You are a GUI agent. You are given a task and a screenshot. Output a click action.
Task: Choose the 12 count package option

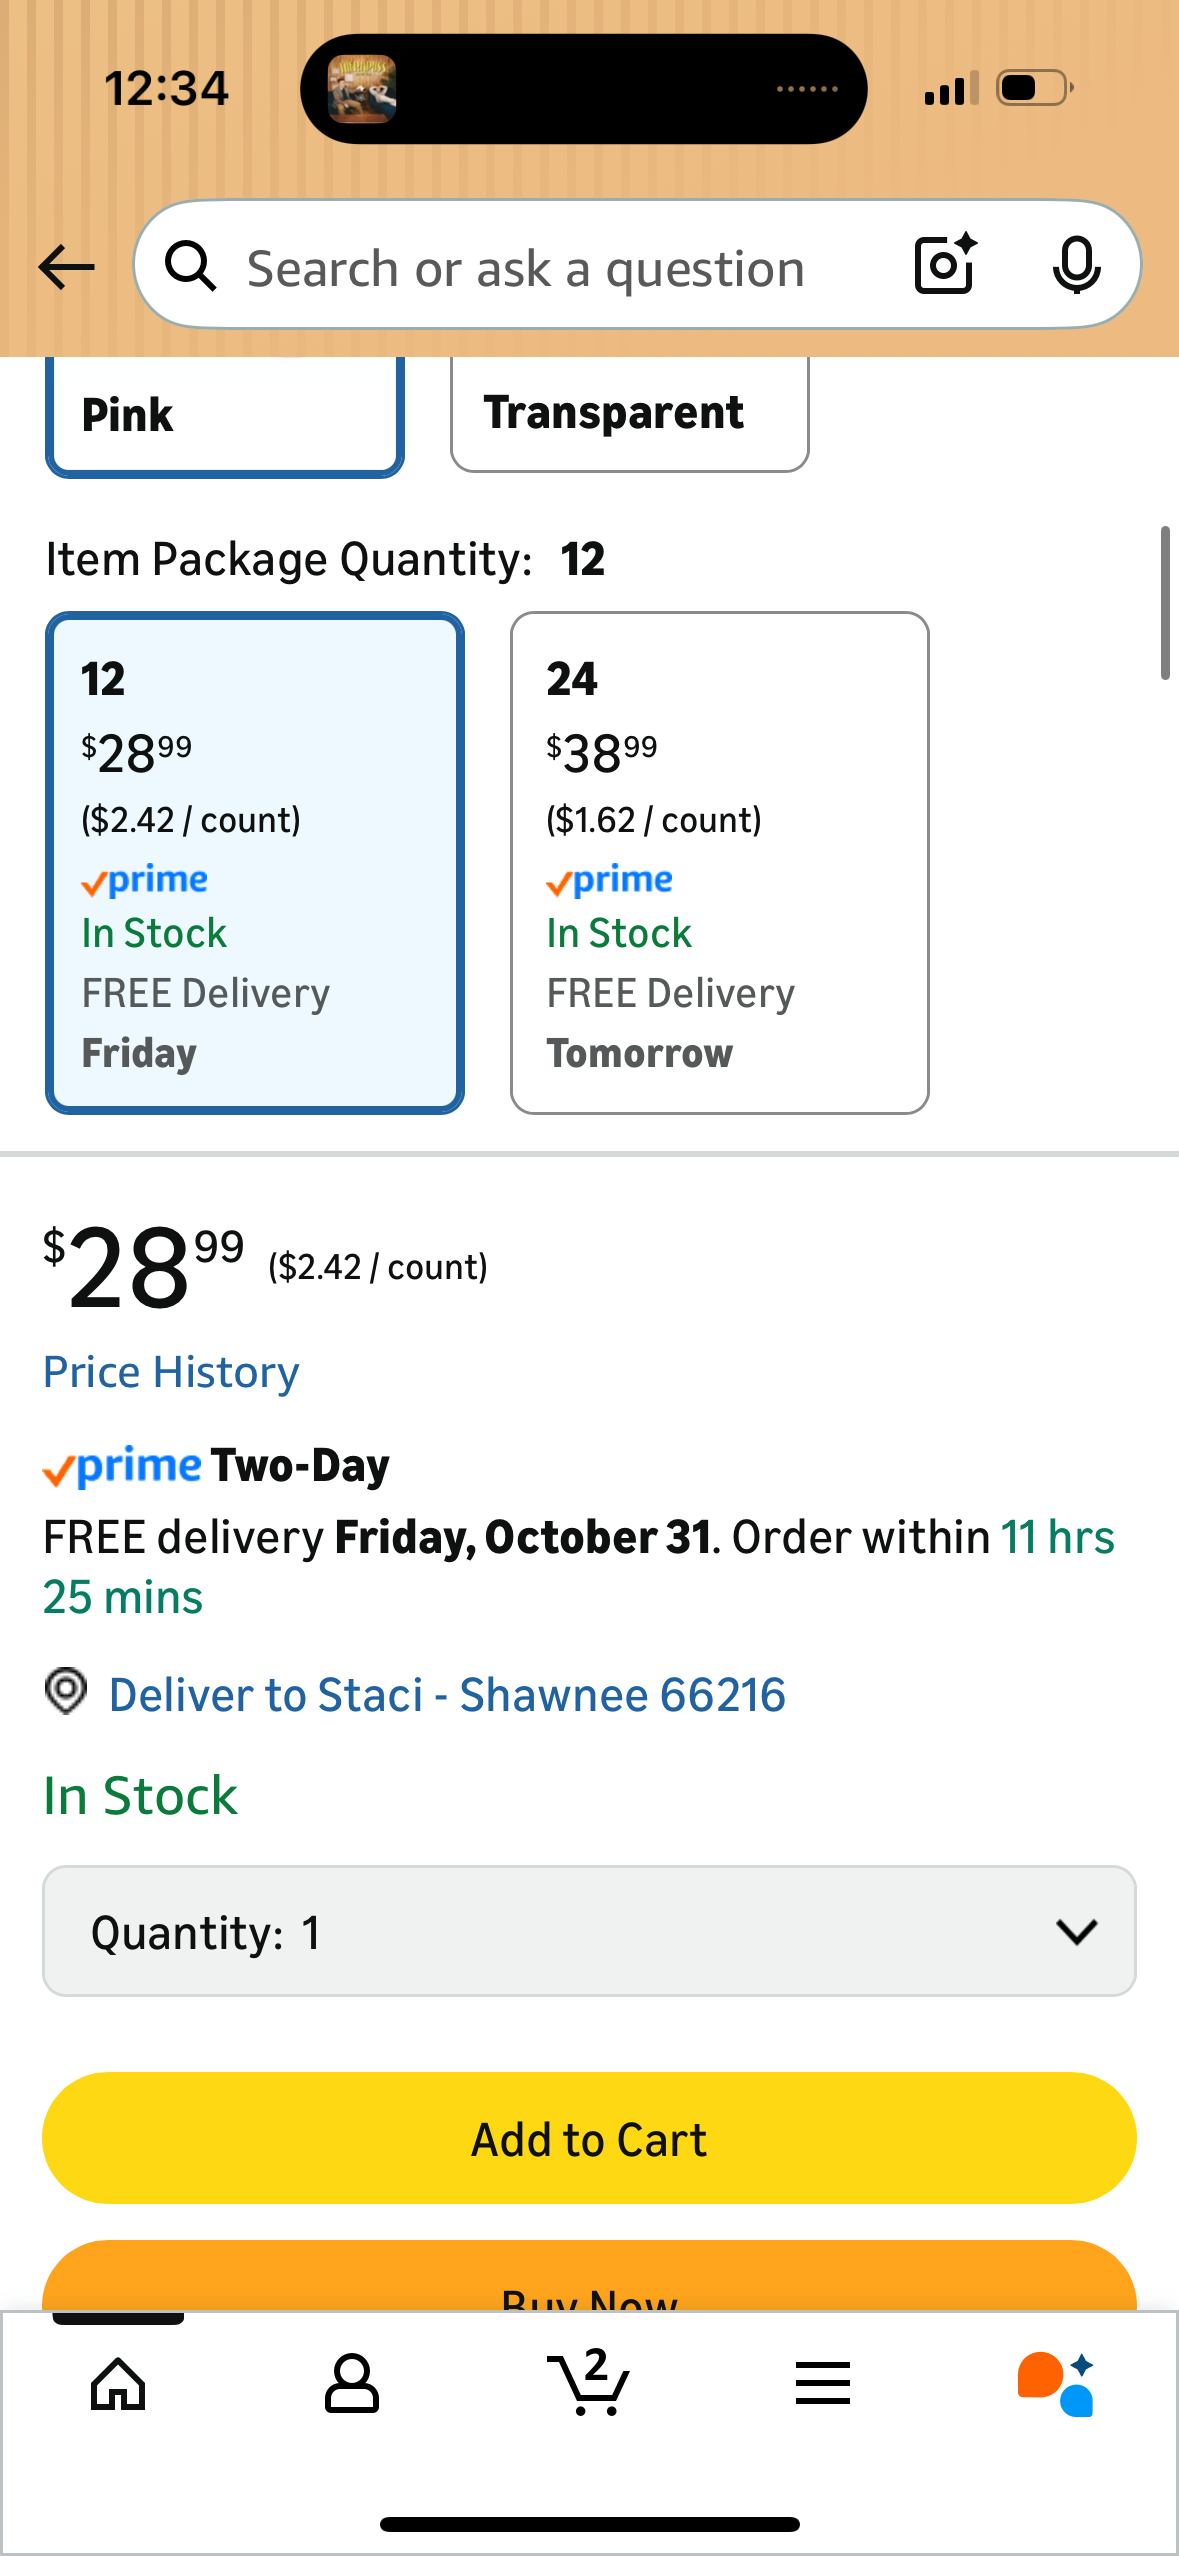click(x=255, y=862)
